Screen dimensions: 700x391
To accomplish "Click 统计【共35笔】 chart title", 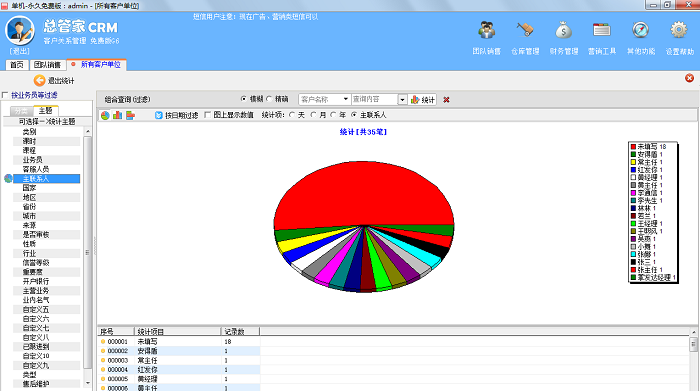I will (363, 132).
